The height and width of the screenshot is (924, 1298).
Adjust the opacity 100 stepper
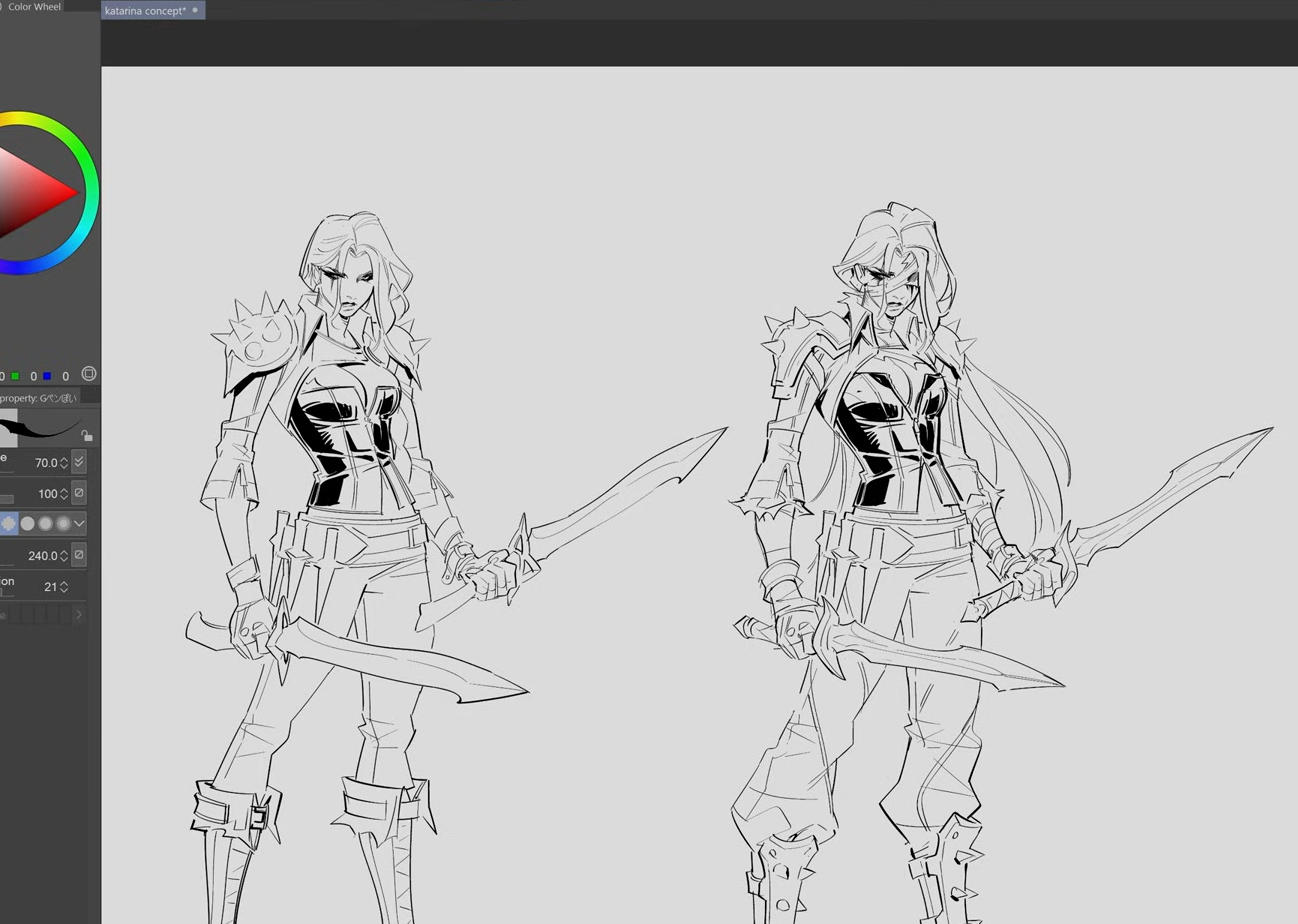click(64, 494)
